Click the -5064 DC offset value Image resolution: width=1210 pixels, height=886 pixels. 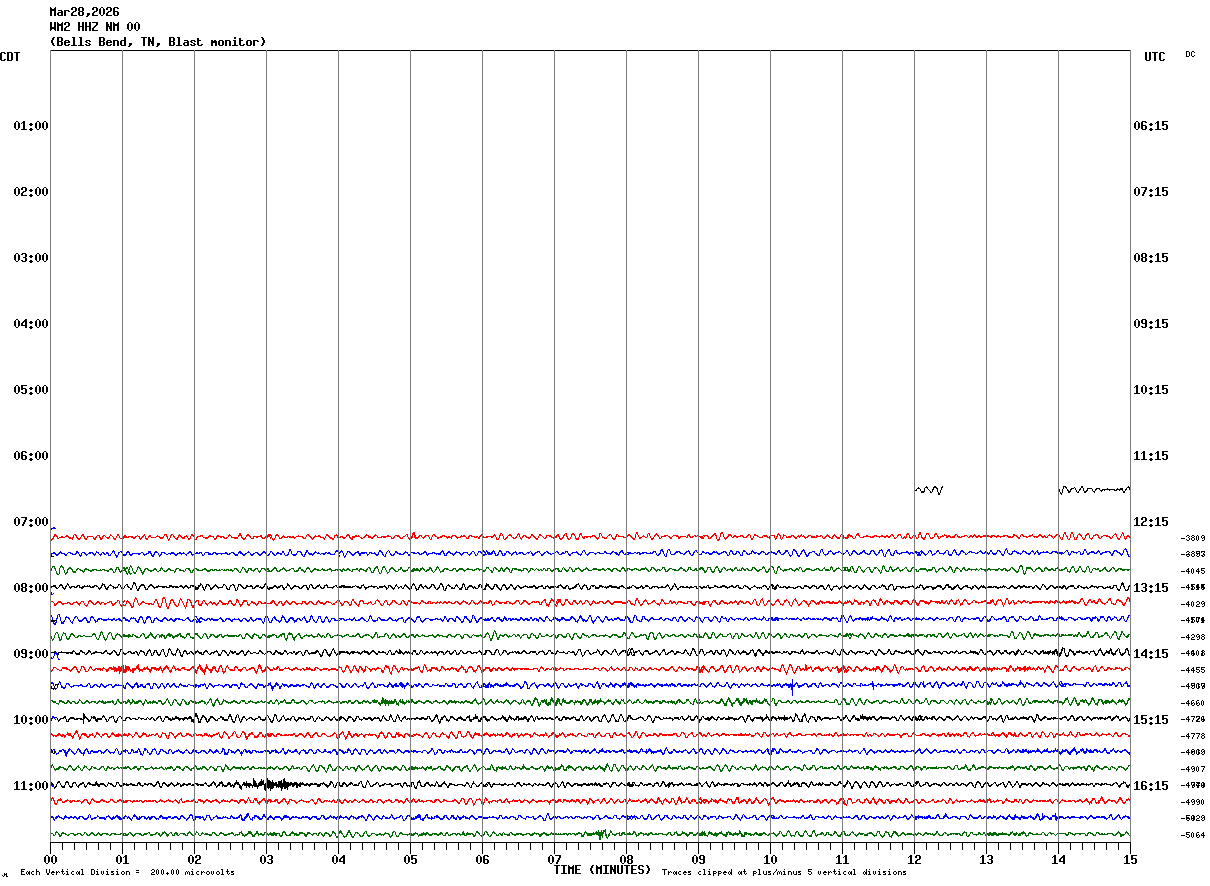pos(1192,836)
